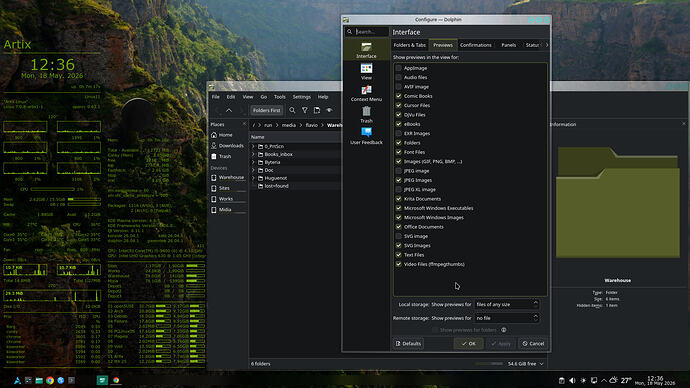Launch Chrome from the taskbar pinned icons
The width and height of the screenshot is (690, 388).
click(50, 381)
